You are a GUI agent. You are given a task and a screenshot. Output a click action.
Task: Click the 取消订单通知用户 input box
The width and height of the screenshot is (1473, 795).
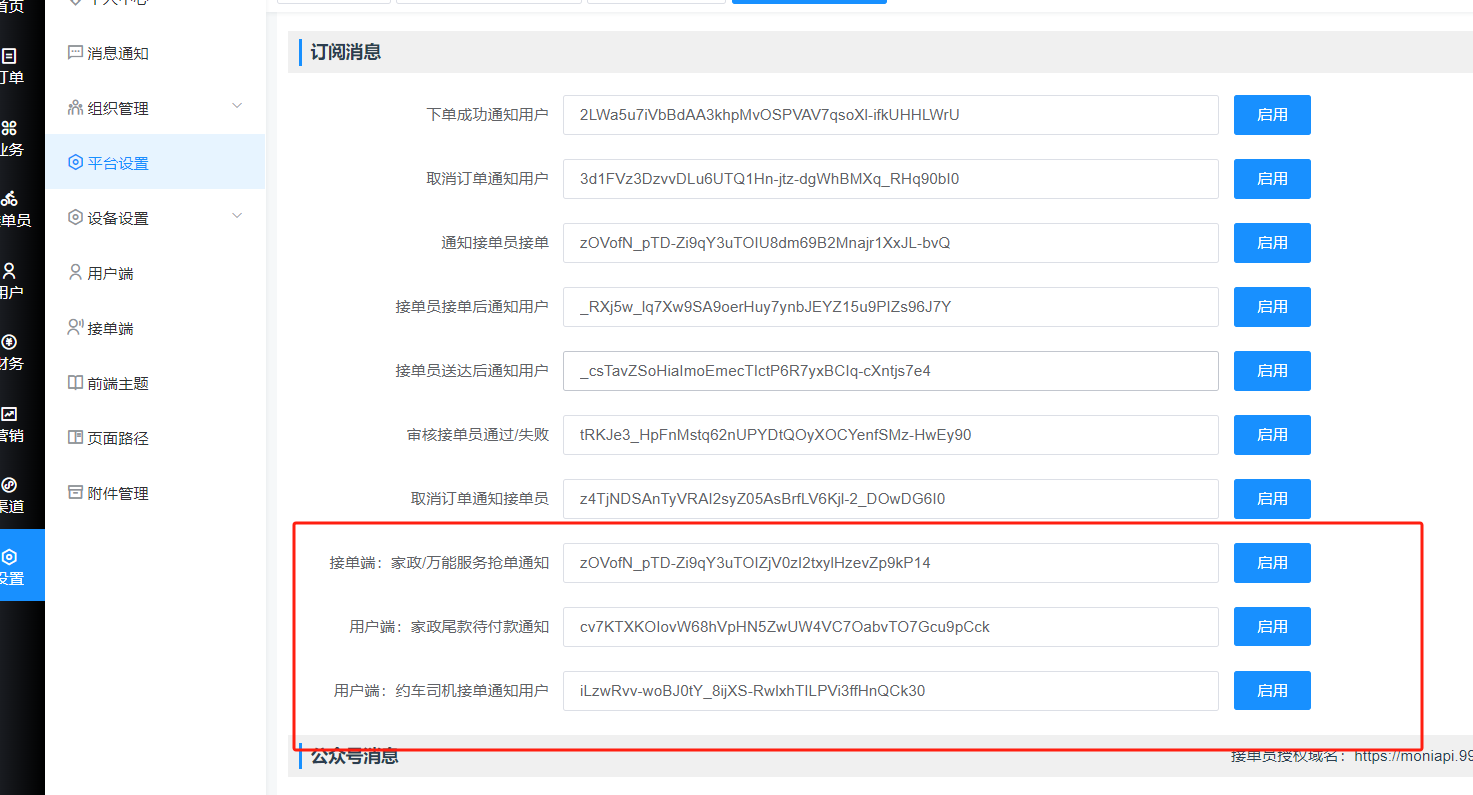coord(891,179)
